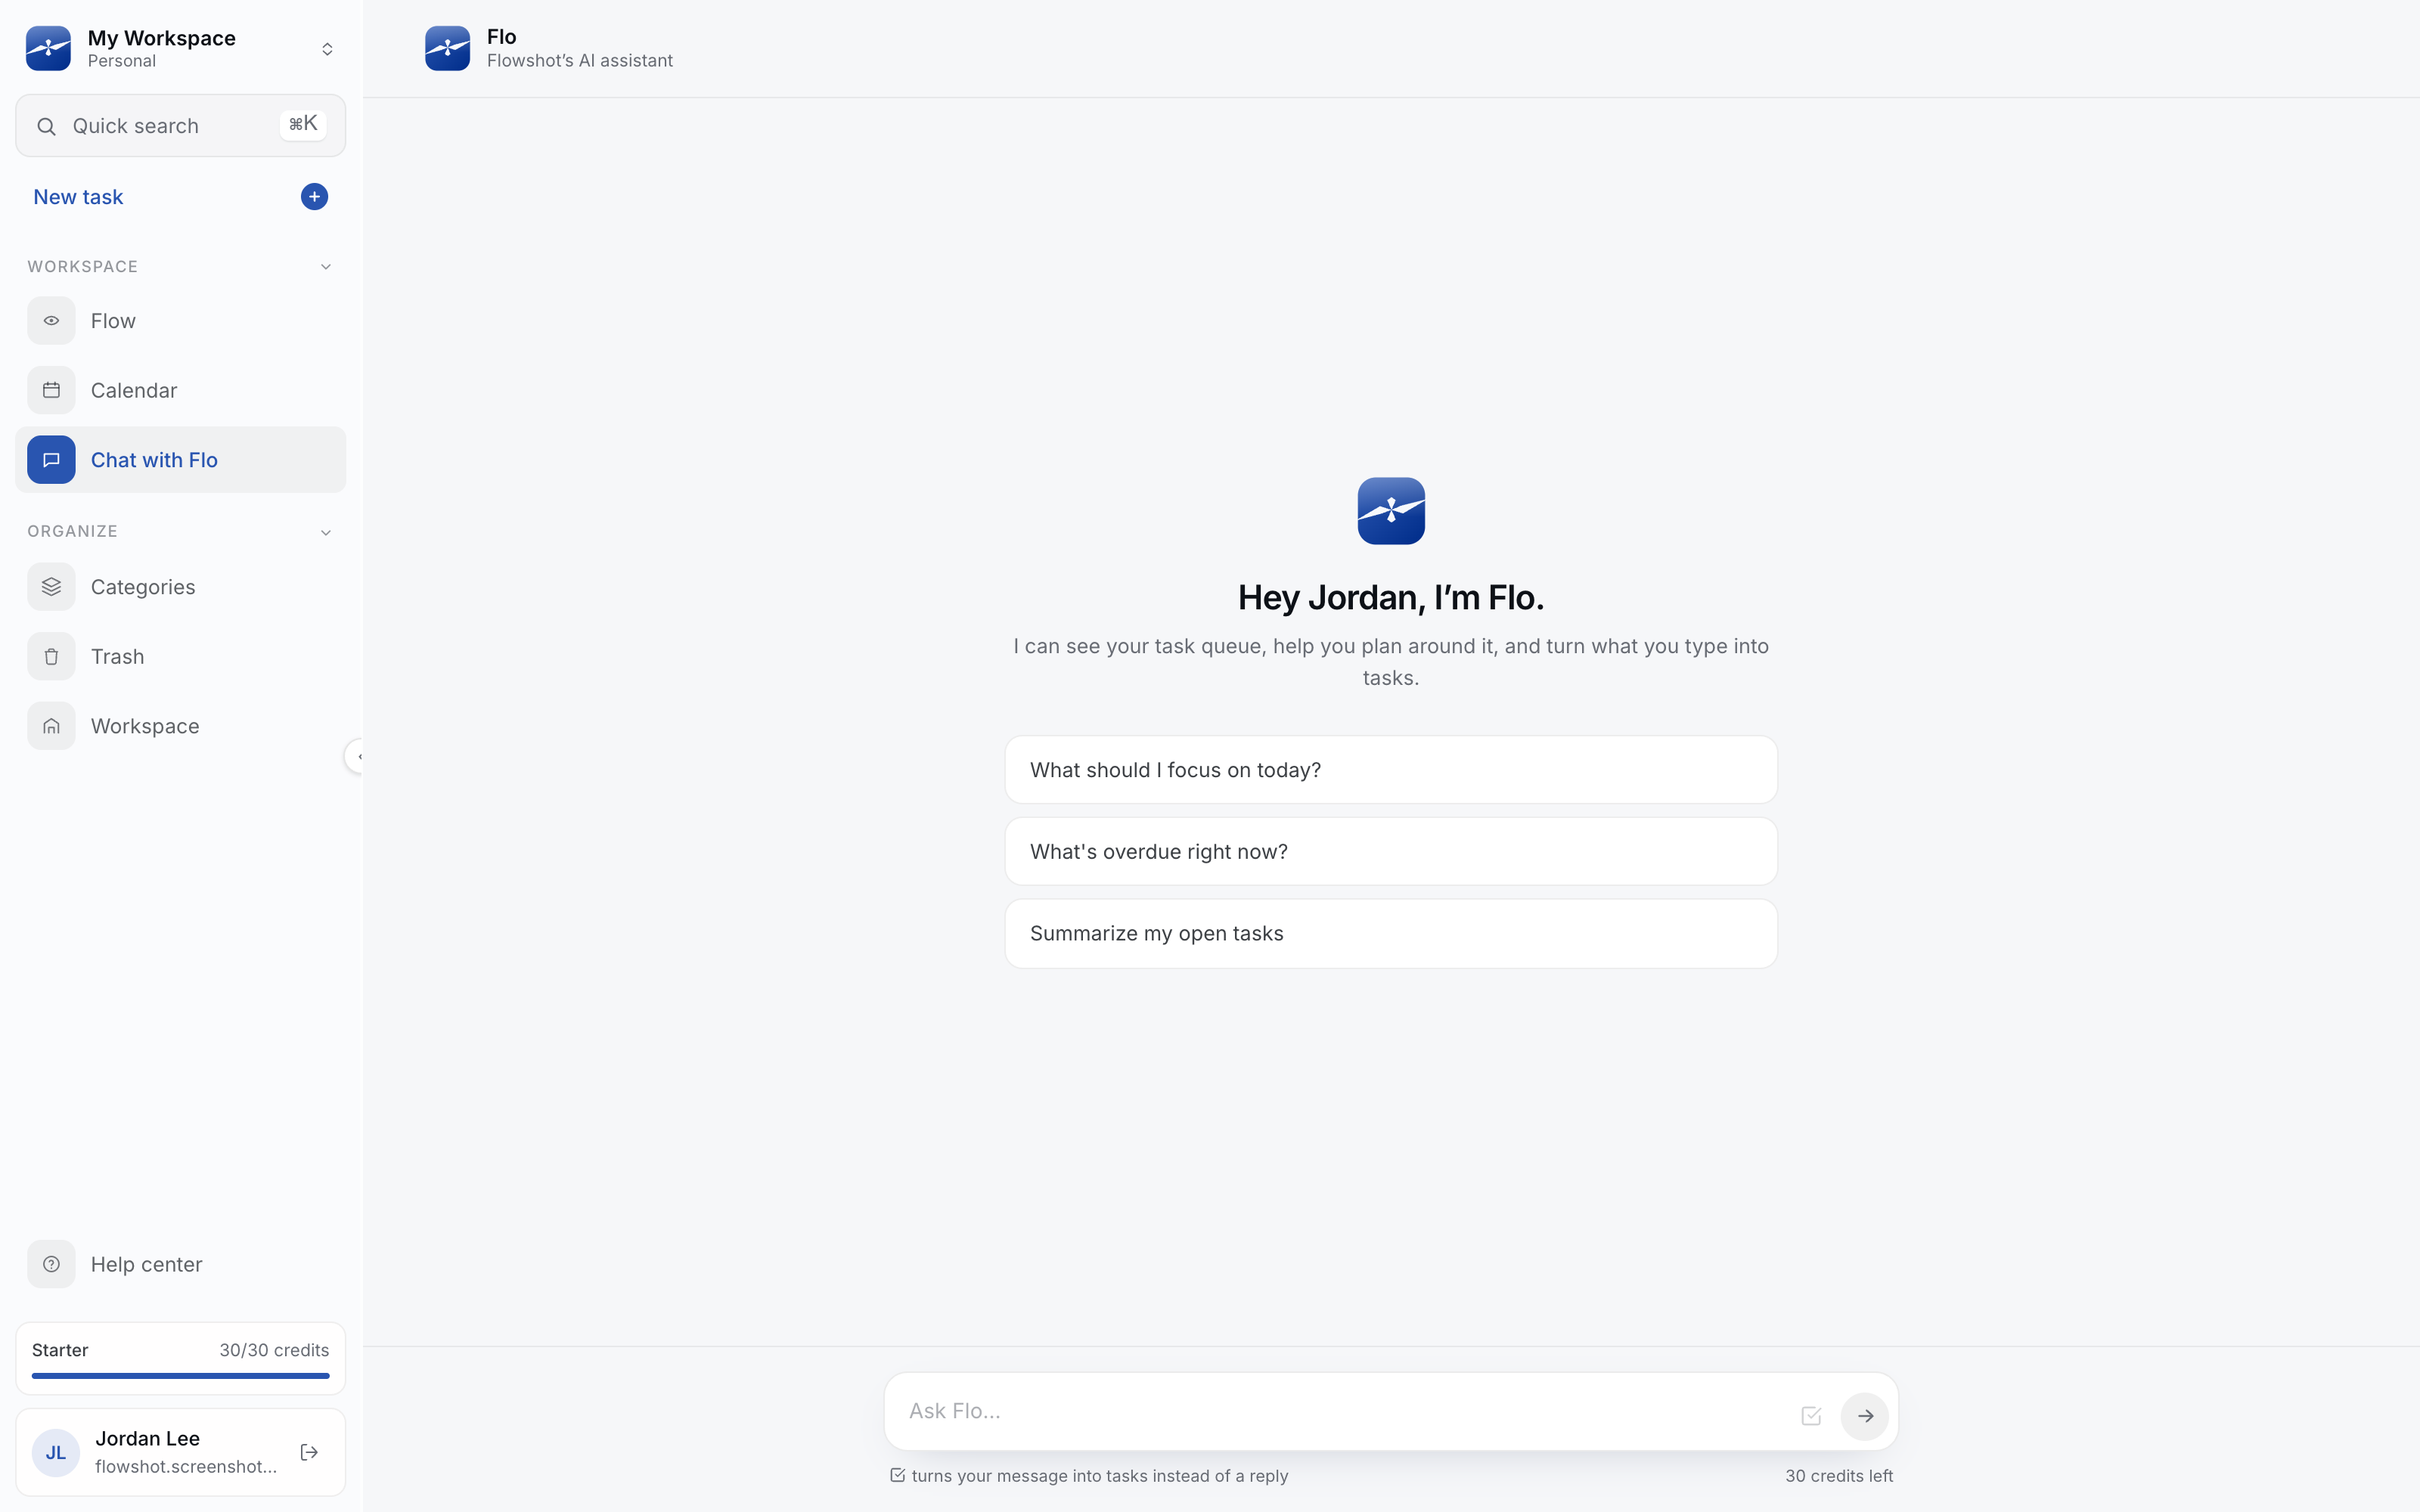The height and width of the screenshot is (1512, 2420).
Task: Collapse the ORGANIZE section
Action: coord(326,533)
